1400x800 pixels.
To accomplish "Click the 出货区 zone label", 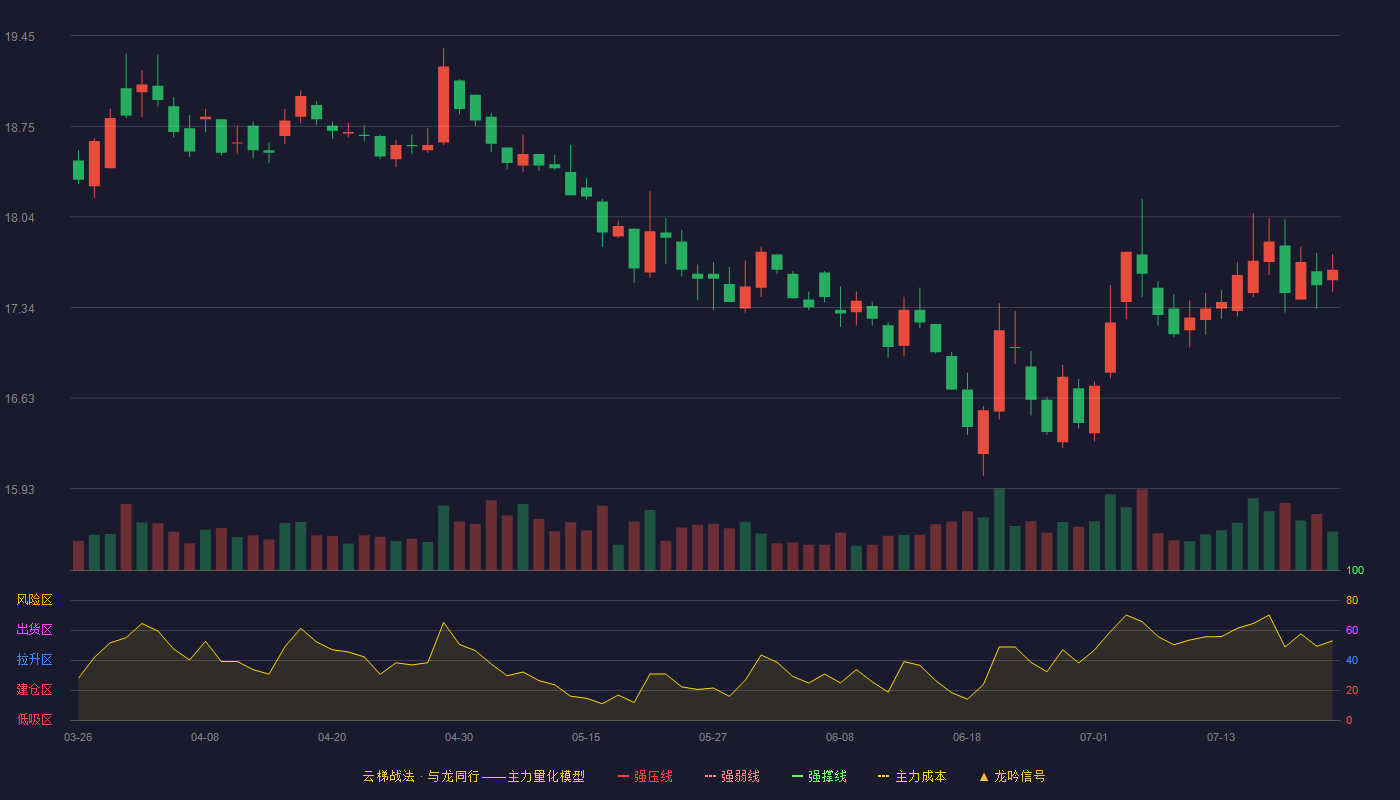I will (34, 630).
